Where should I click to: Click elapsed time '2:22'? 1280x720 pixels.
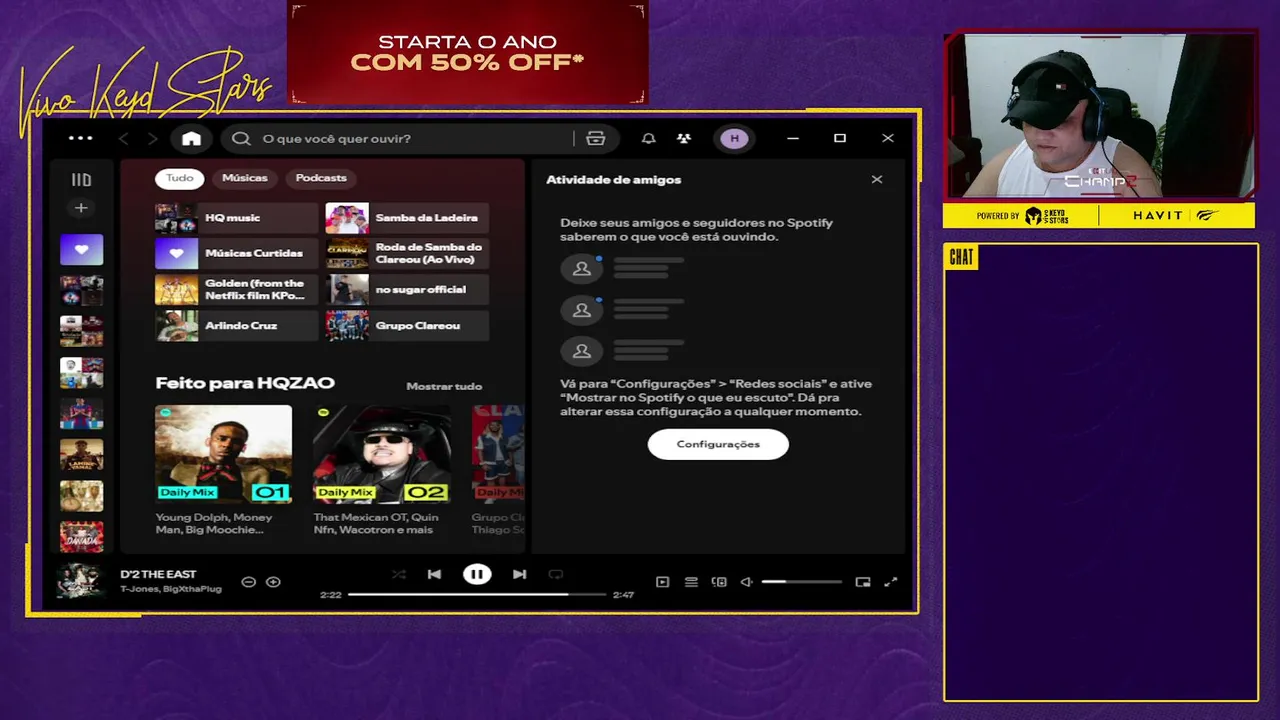coord(331,595)
